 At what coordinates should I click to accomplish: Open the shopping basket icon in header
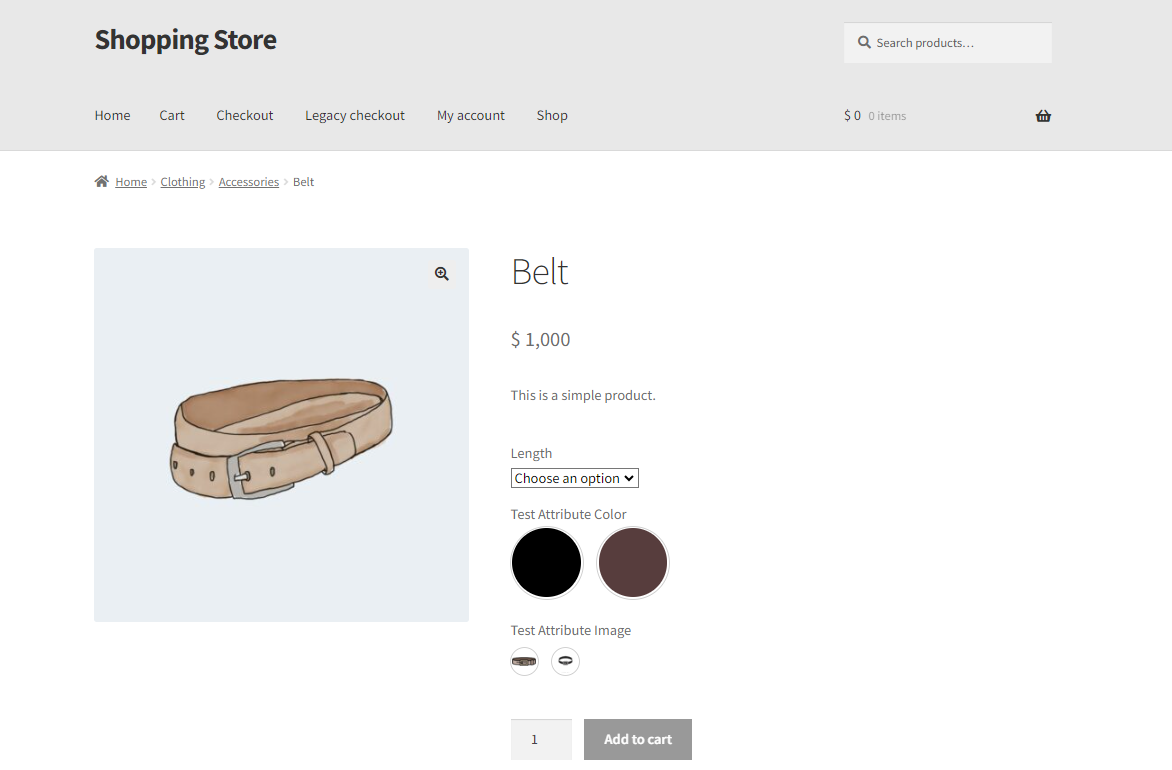tap(1043, 116)
